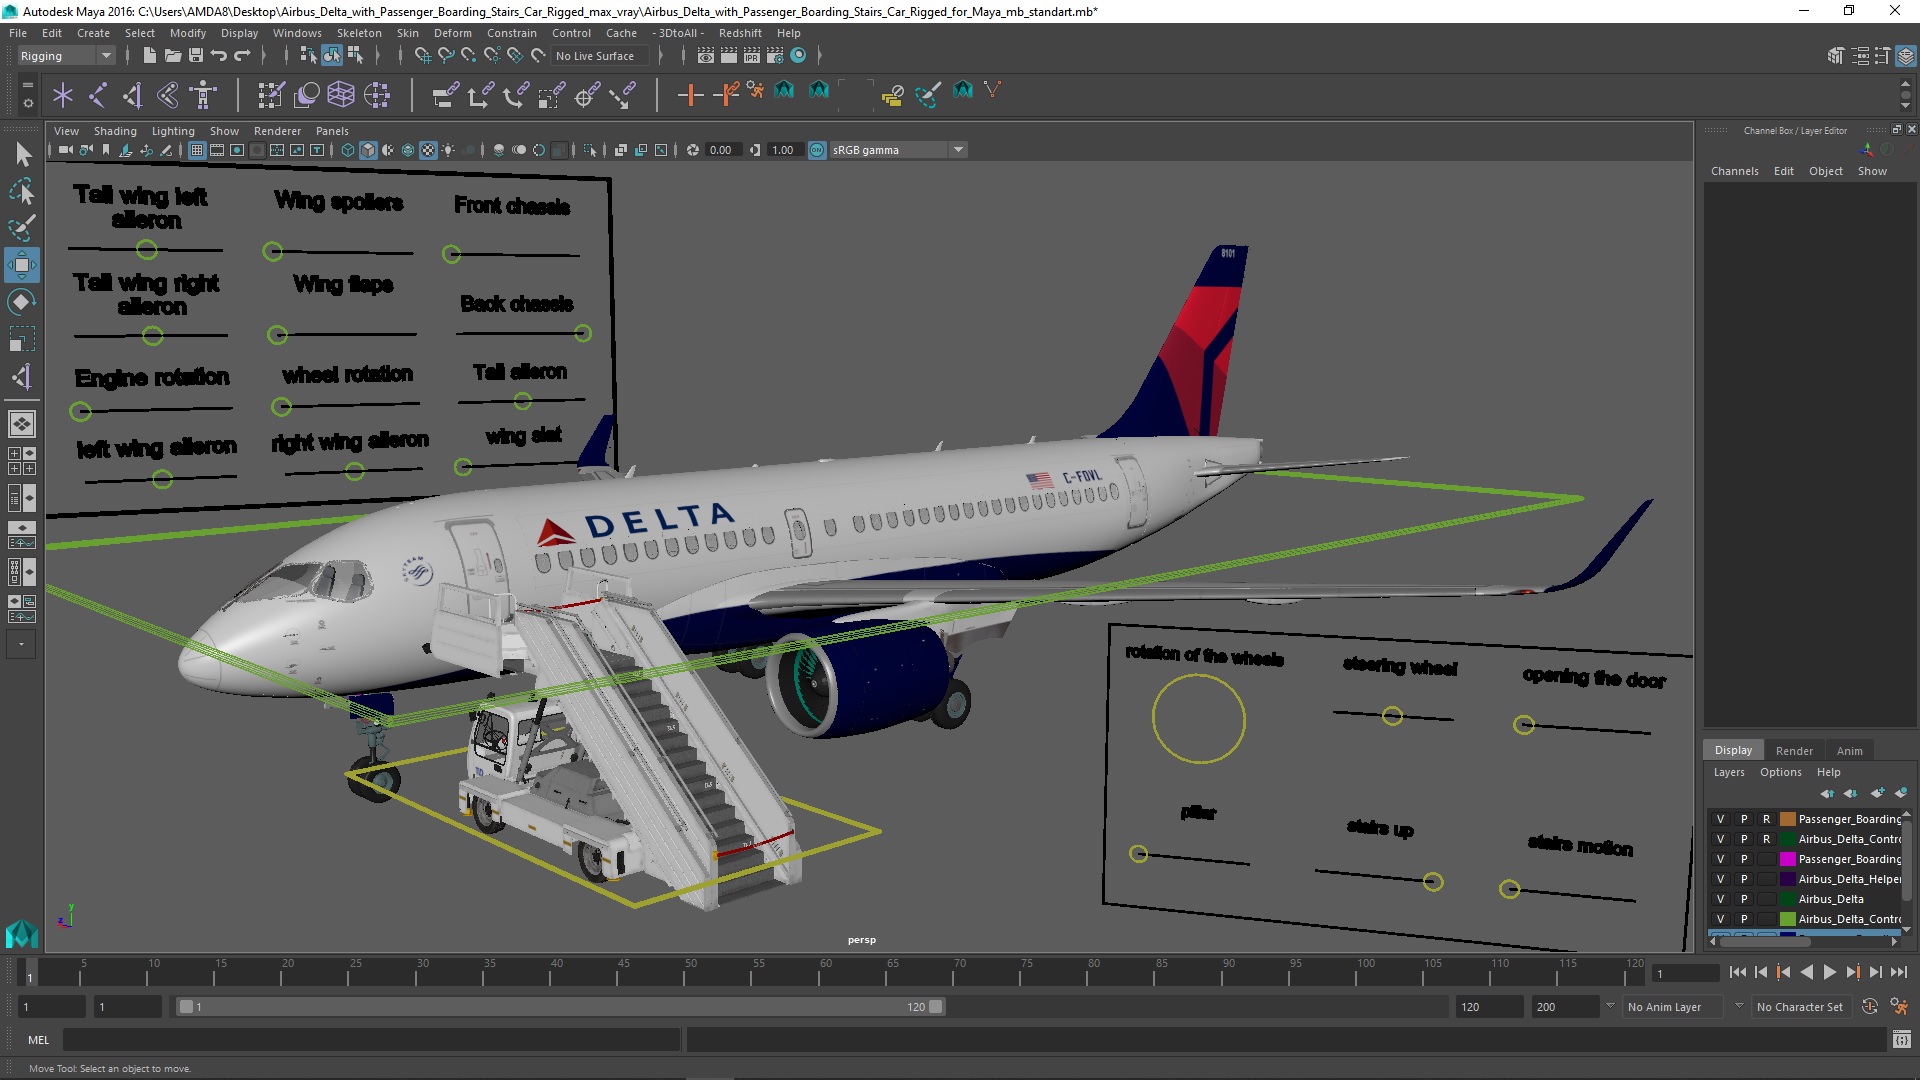Open the viewport Panels menu

(x=332, y=131)
